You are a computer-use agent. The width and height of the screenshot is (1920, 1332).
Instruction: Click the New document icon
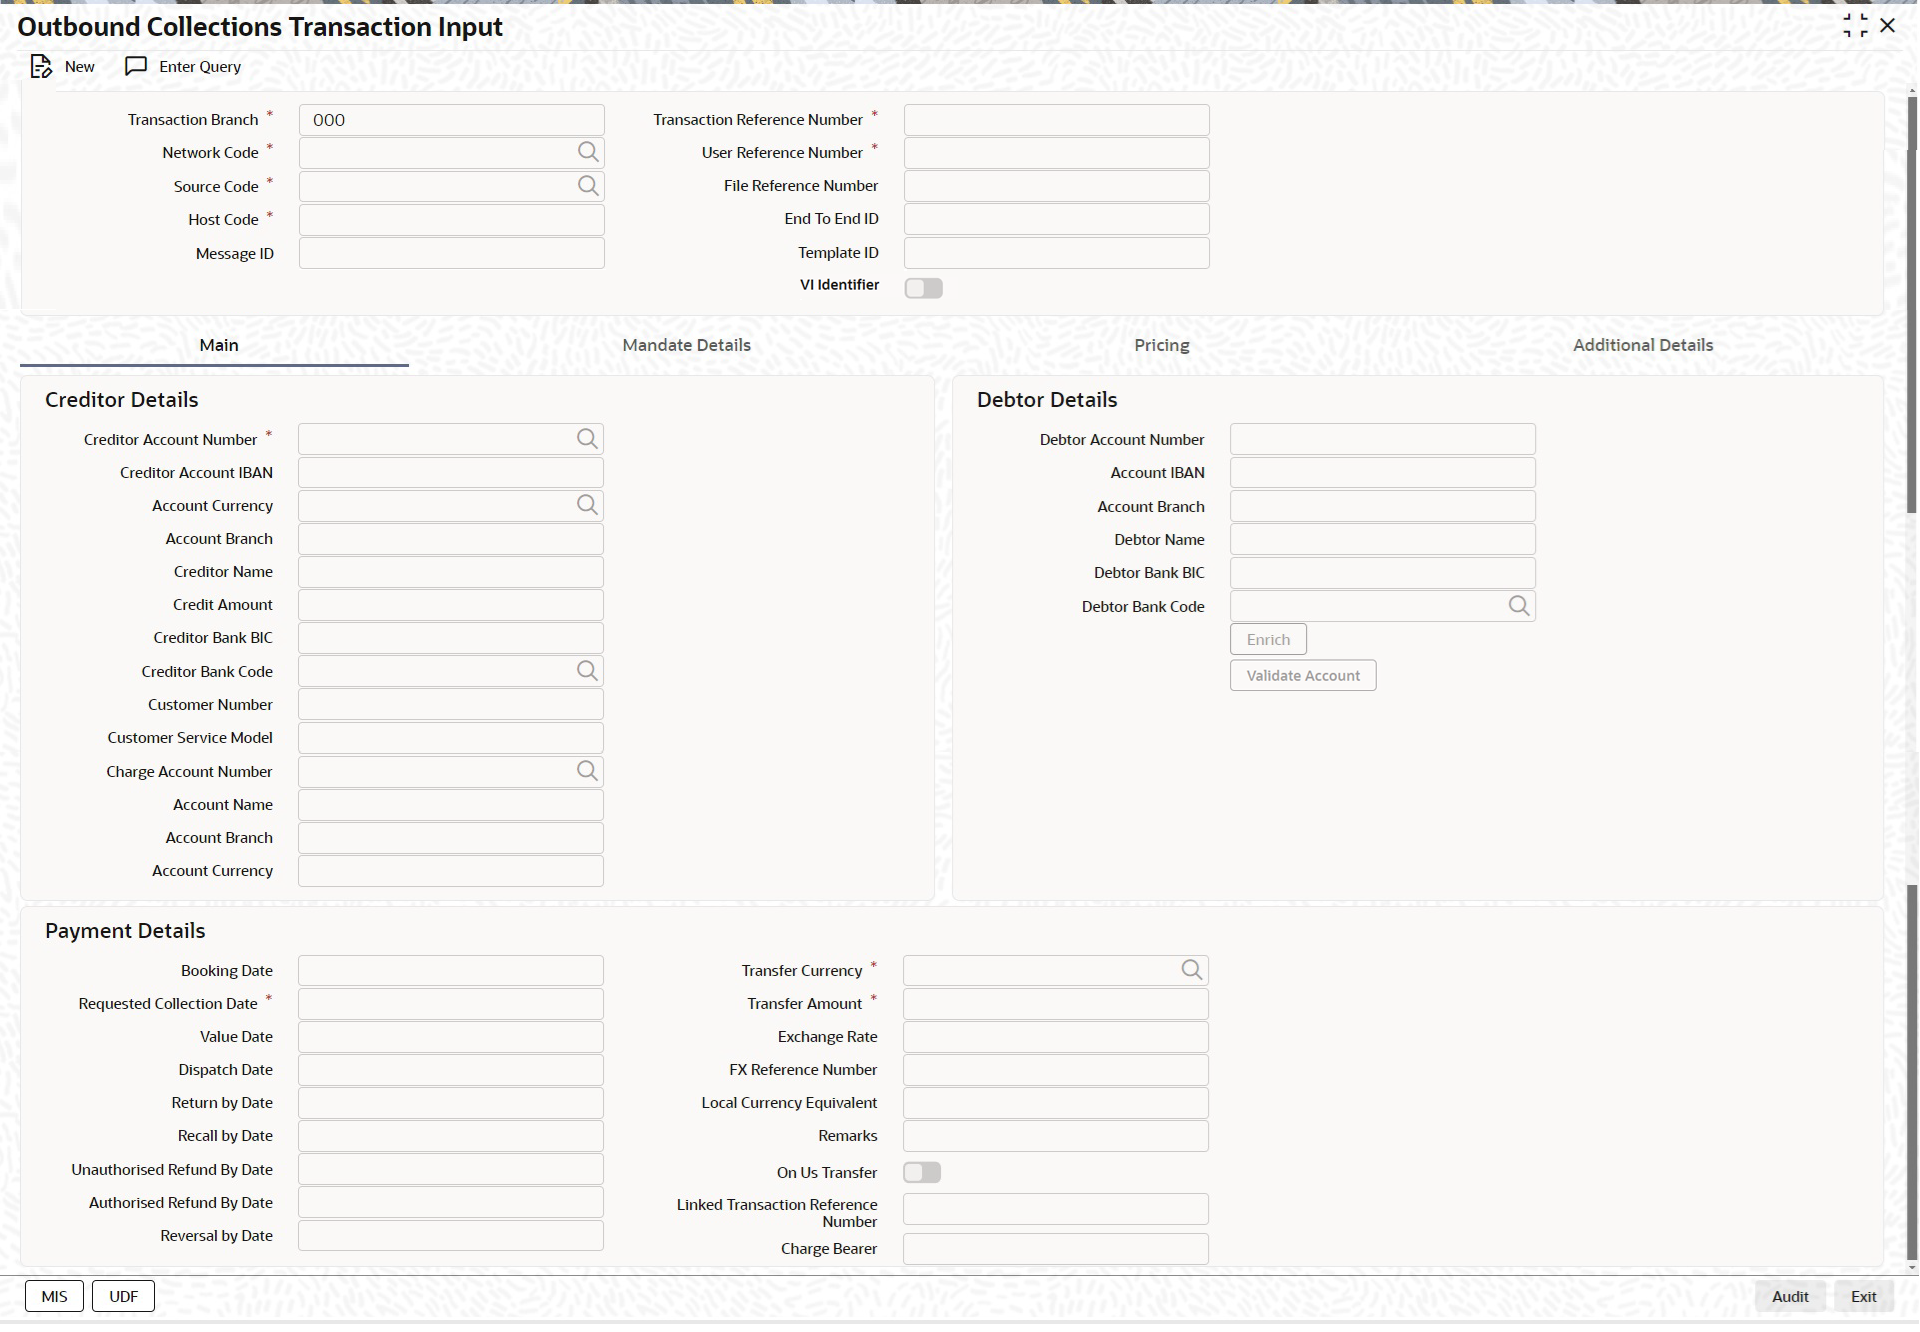(x=40, y=67)
